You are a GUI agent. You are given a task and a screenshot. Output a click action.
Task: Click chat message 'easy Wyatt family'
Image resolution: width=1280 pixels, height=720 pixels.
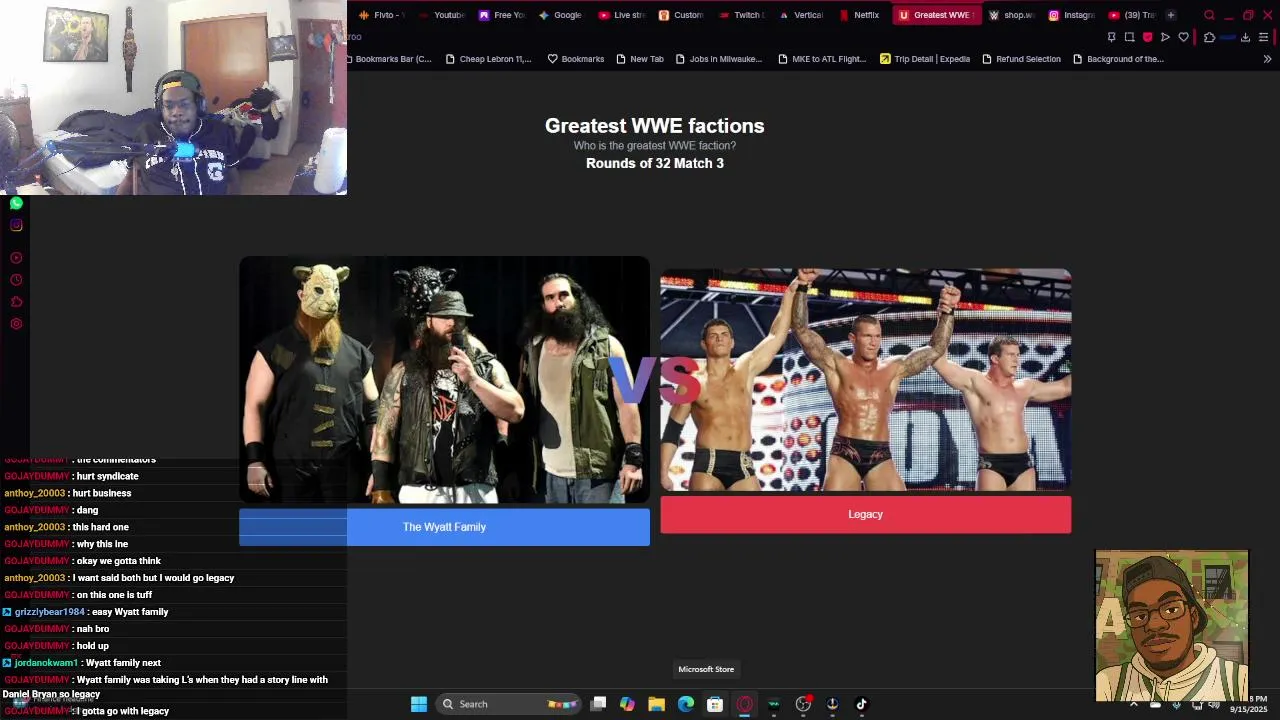tap(130, 612)
